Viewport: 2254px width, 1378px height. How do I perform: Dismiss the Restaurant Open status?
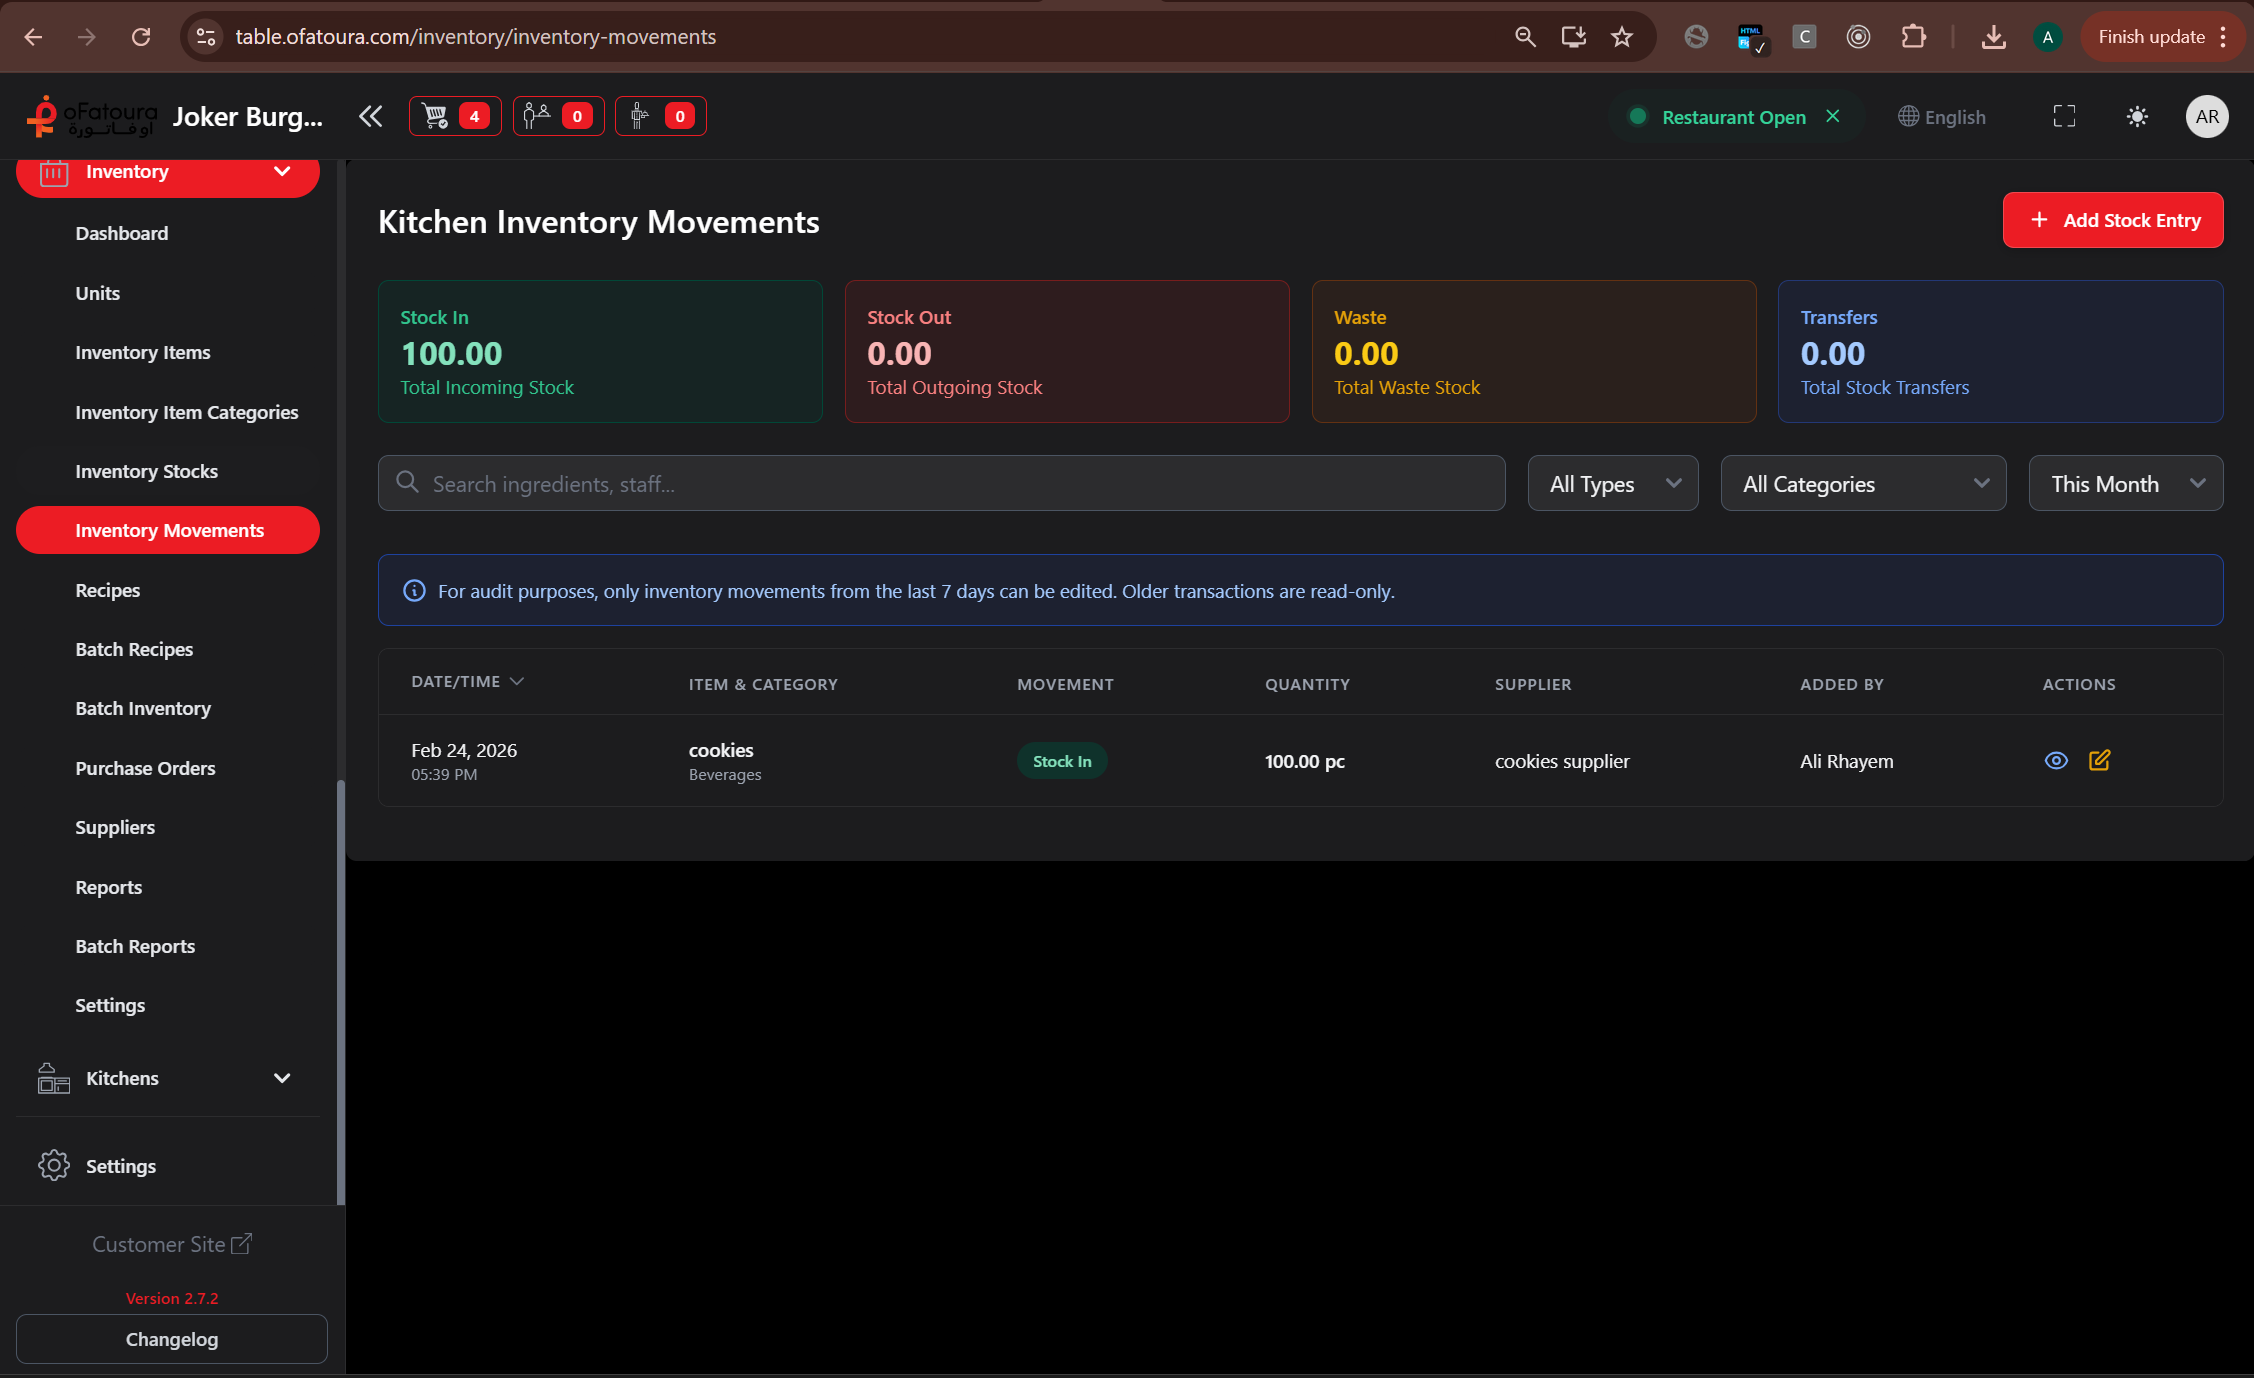point(1833,116)
